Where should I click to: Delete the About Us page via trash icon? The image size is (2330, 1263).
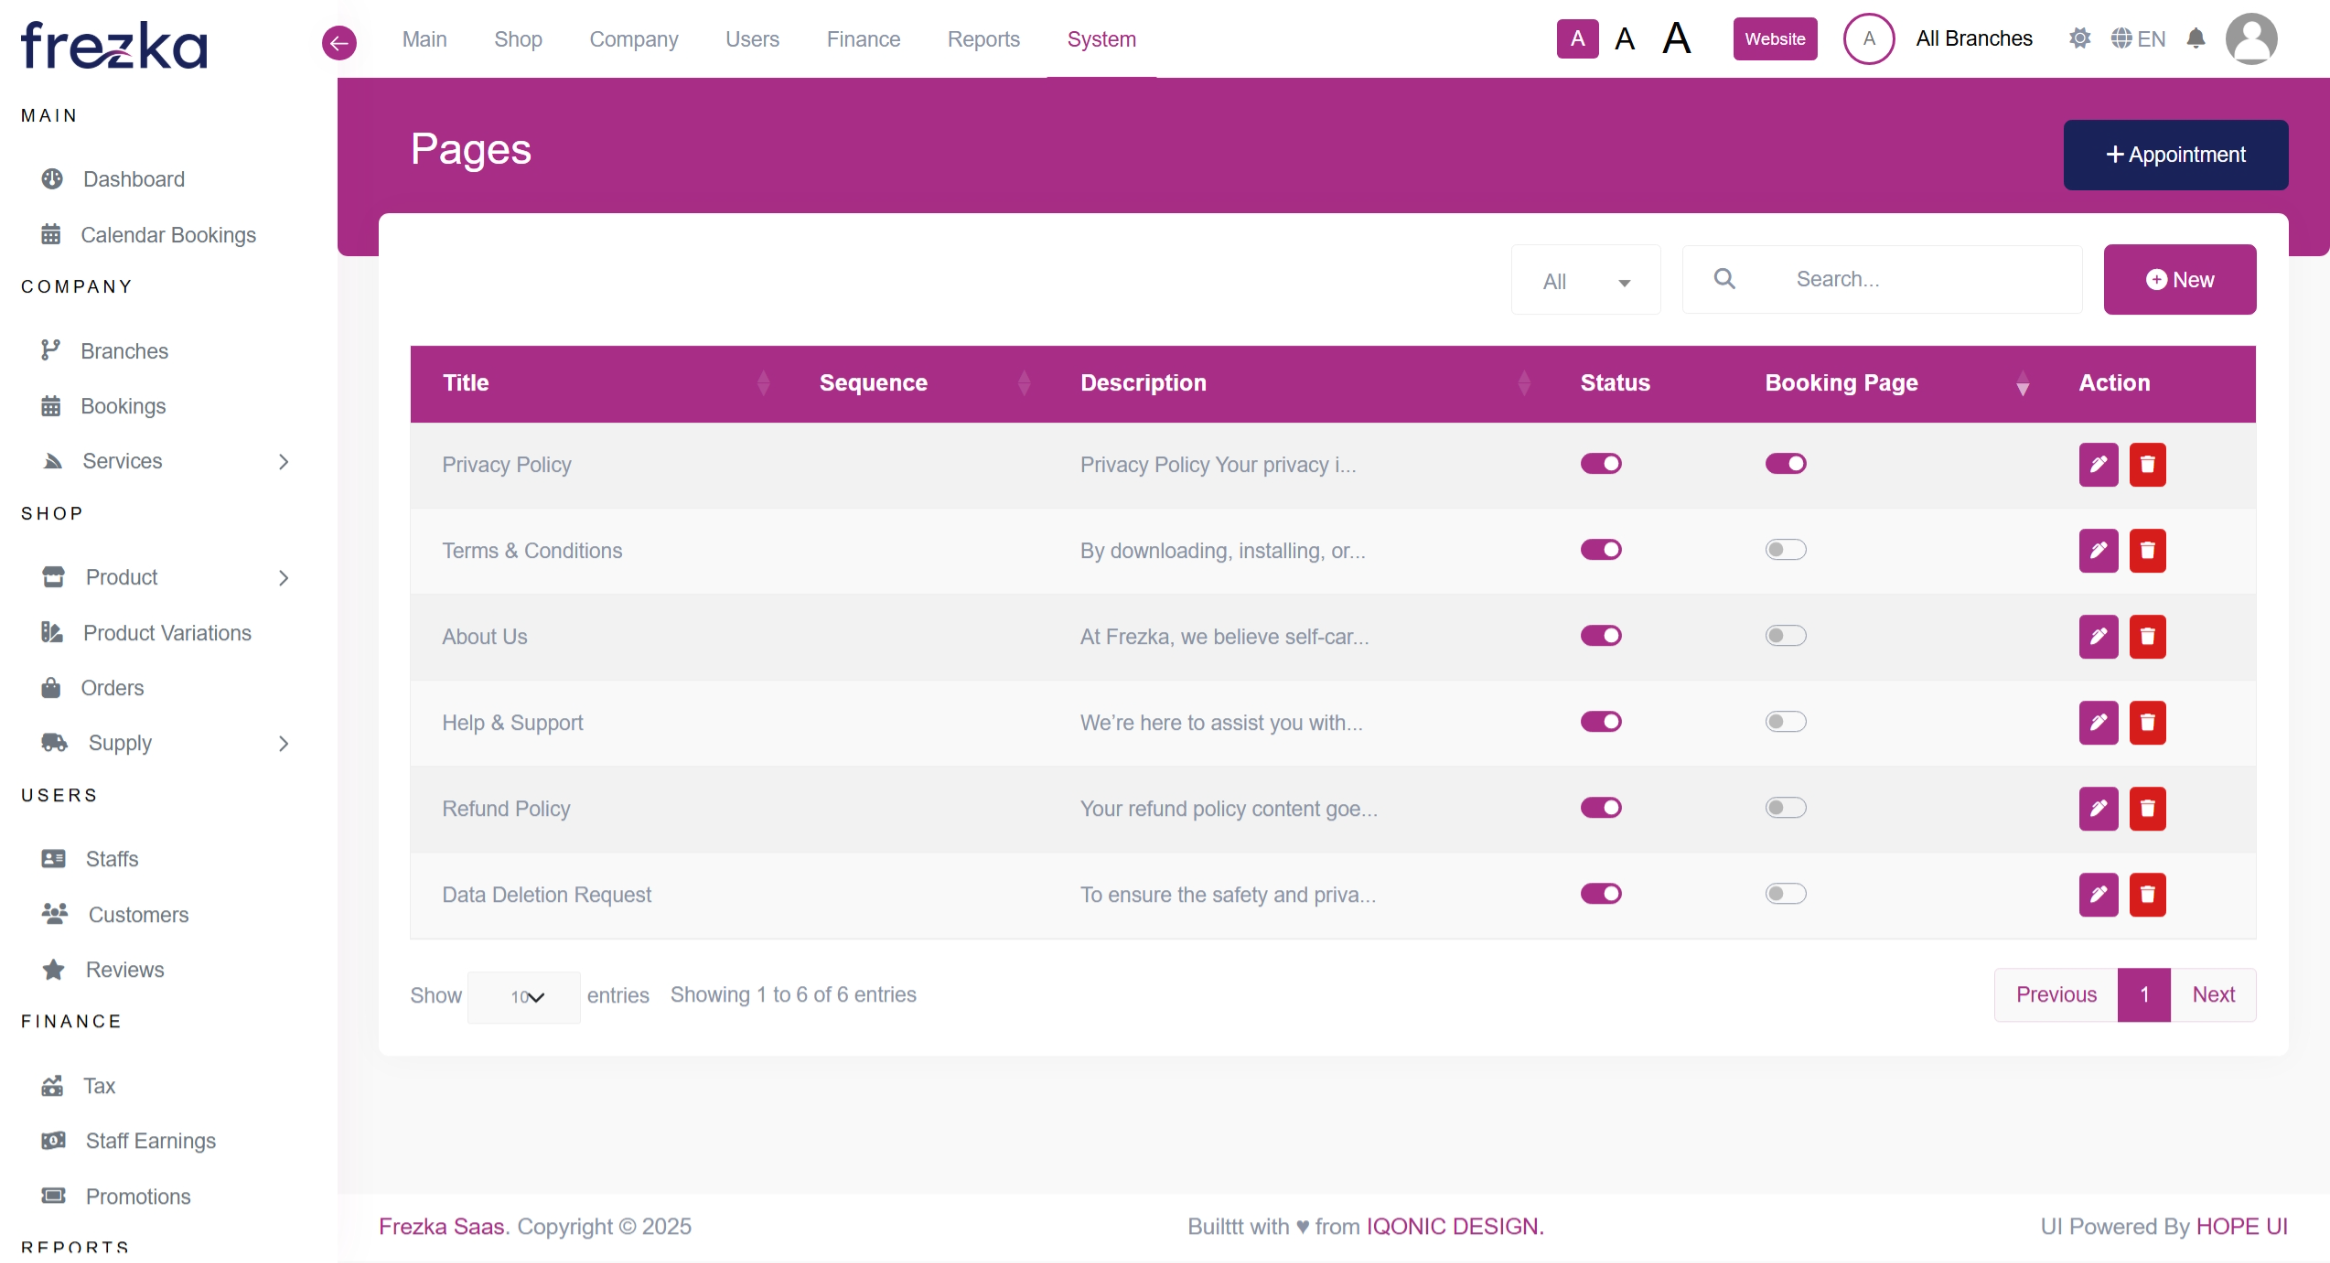click(x=2147, y=637)
